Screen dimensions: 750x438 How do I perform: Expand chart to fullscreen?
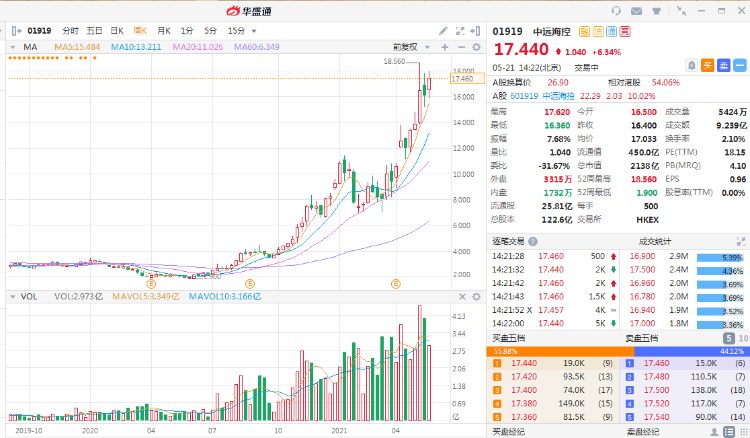460,31
